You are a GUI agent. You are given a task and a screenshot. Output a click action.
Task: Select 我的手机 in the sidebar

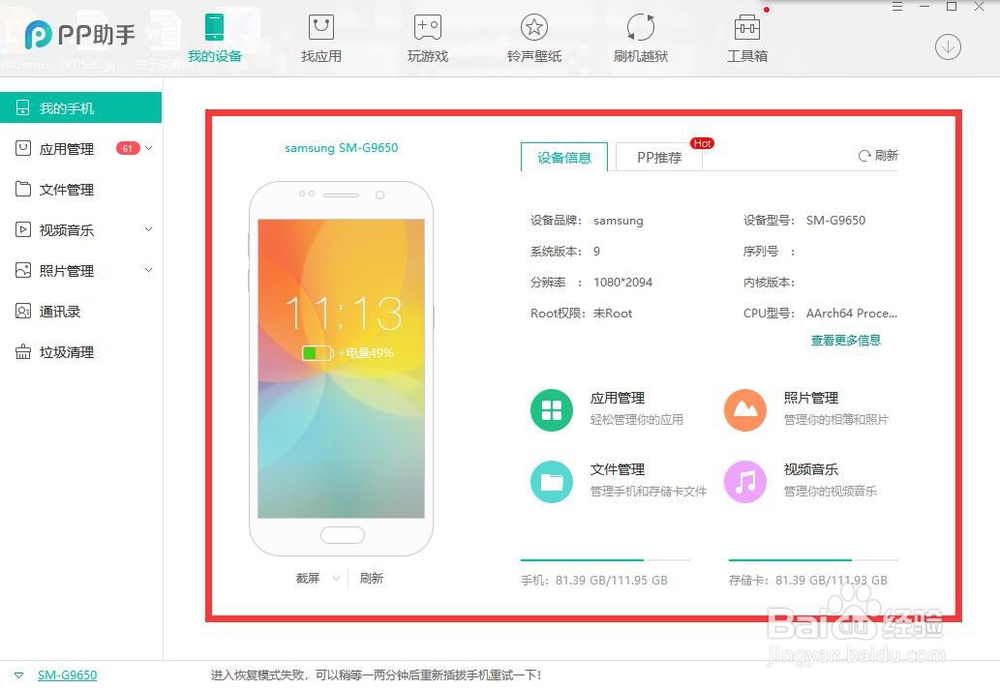[x=81, y=108]
